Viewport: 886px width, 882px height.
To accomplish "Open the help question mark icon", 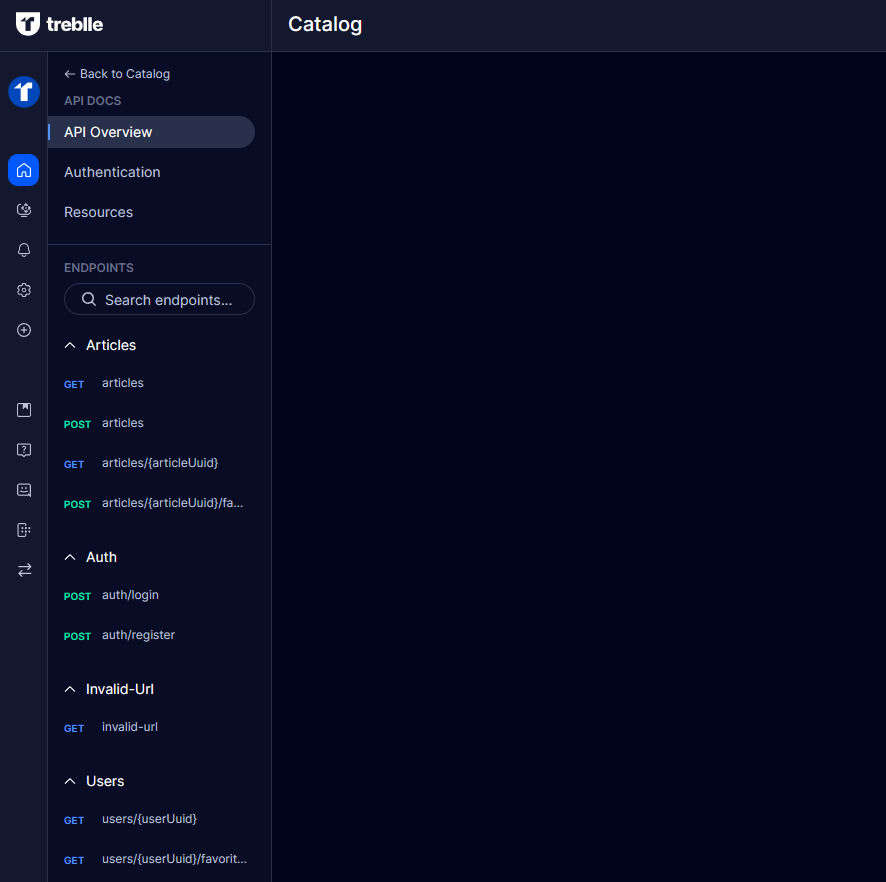I will [x=24, y=450].
